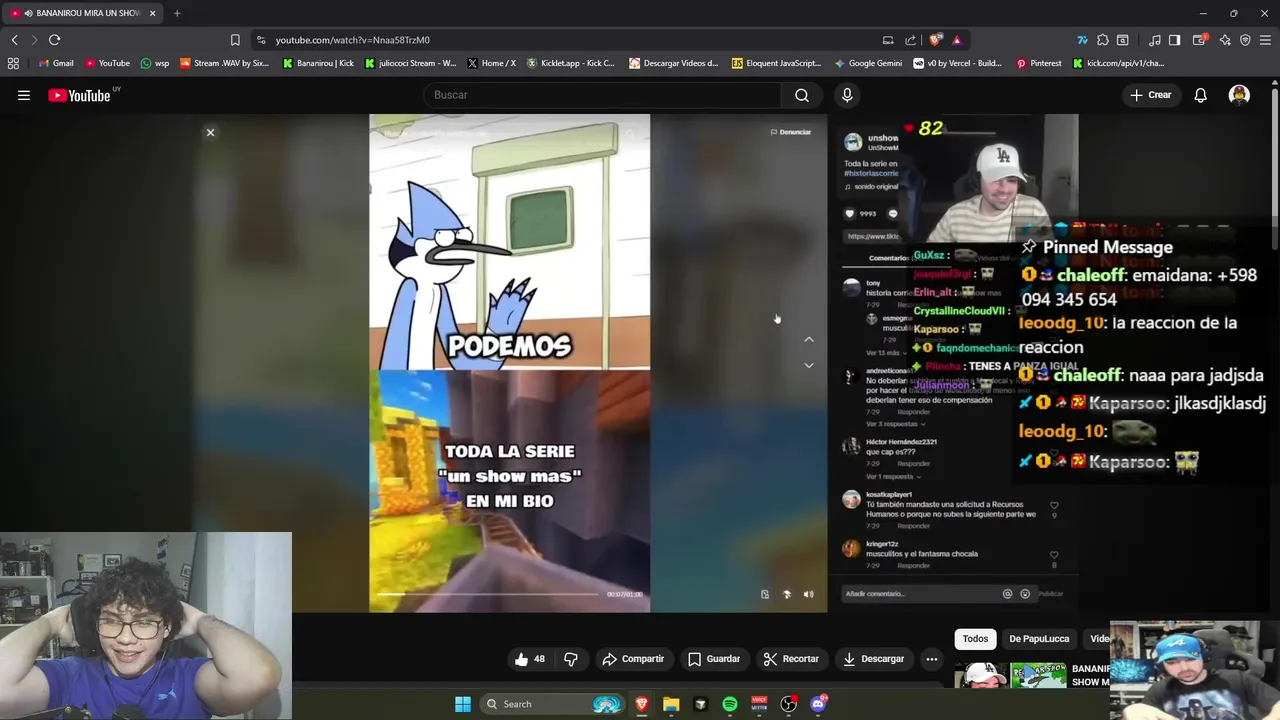Open the Gmail bookmark
Image resolution: width=1280 pixels, height=720 pixels.
(x=56, y=63)
